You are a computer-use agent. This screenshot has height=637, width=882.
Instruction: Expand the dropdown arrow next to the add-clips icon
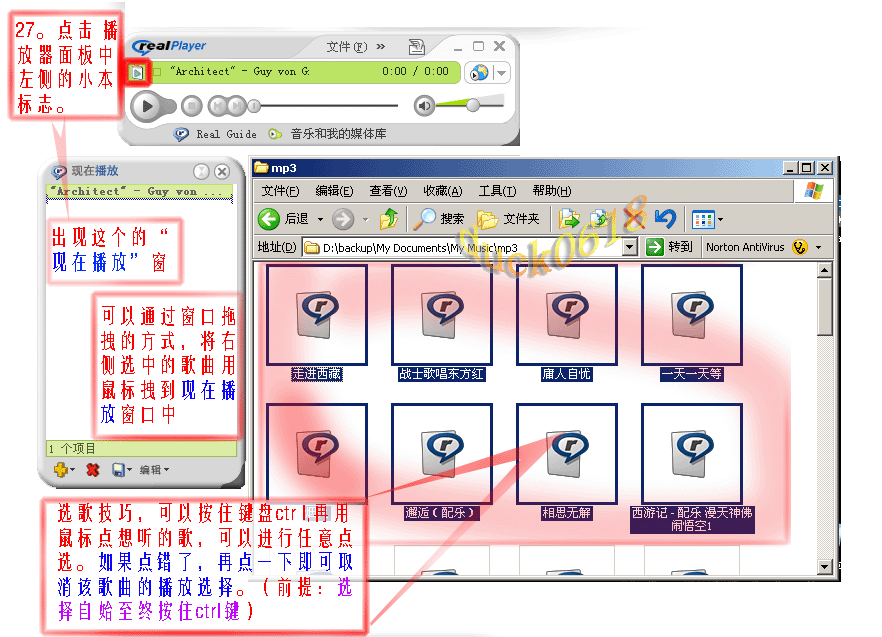[72, 470]
